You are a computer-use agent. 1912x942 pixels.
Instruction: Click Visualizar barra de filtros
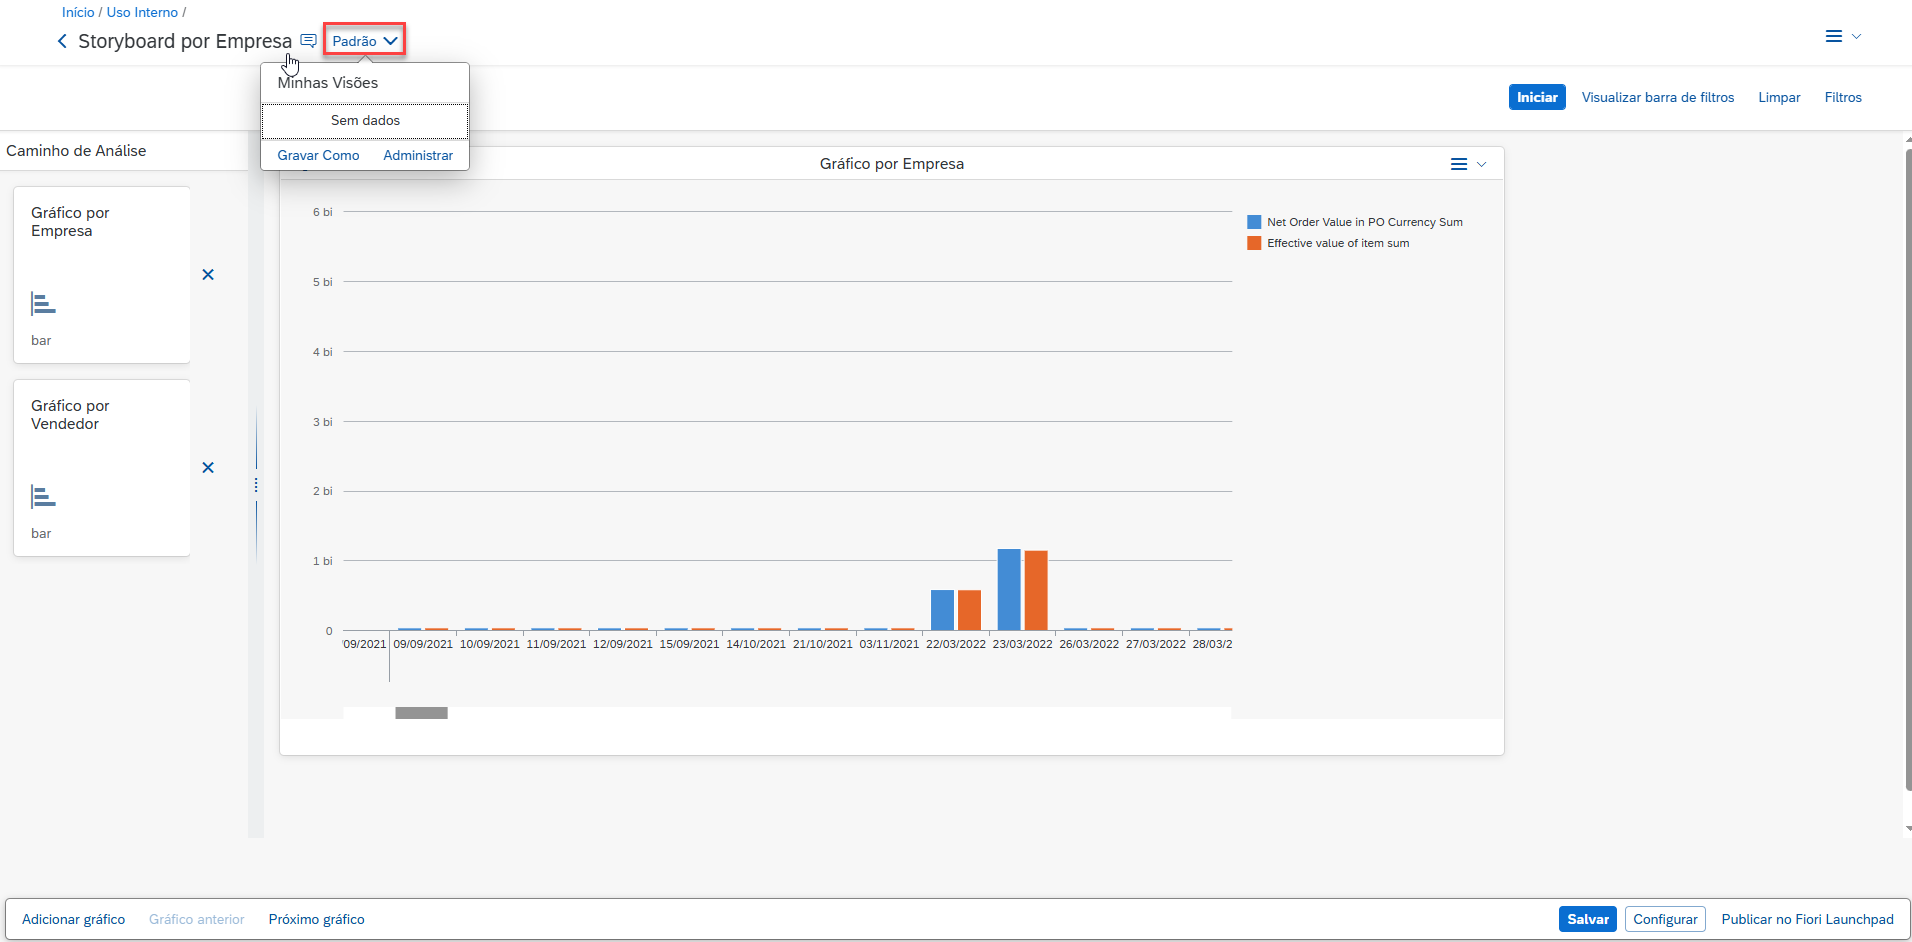click(1657, 97)
